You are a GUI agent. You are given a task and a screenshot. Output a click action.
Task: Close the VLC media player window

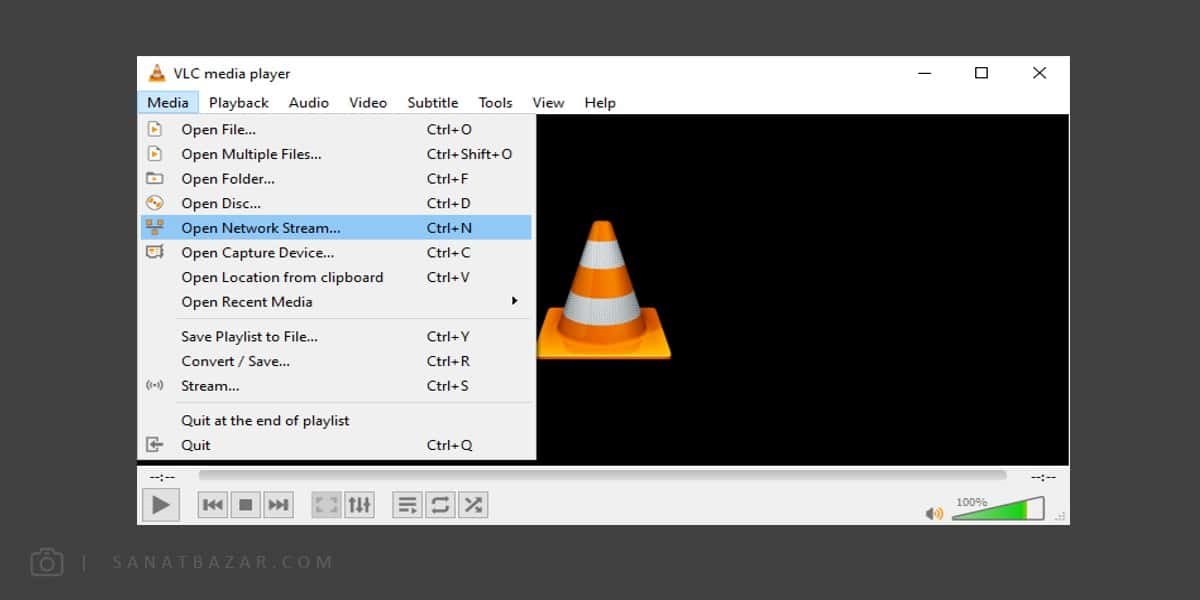[1040, 73]
